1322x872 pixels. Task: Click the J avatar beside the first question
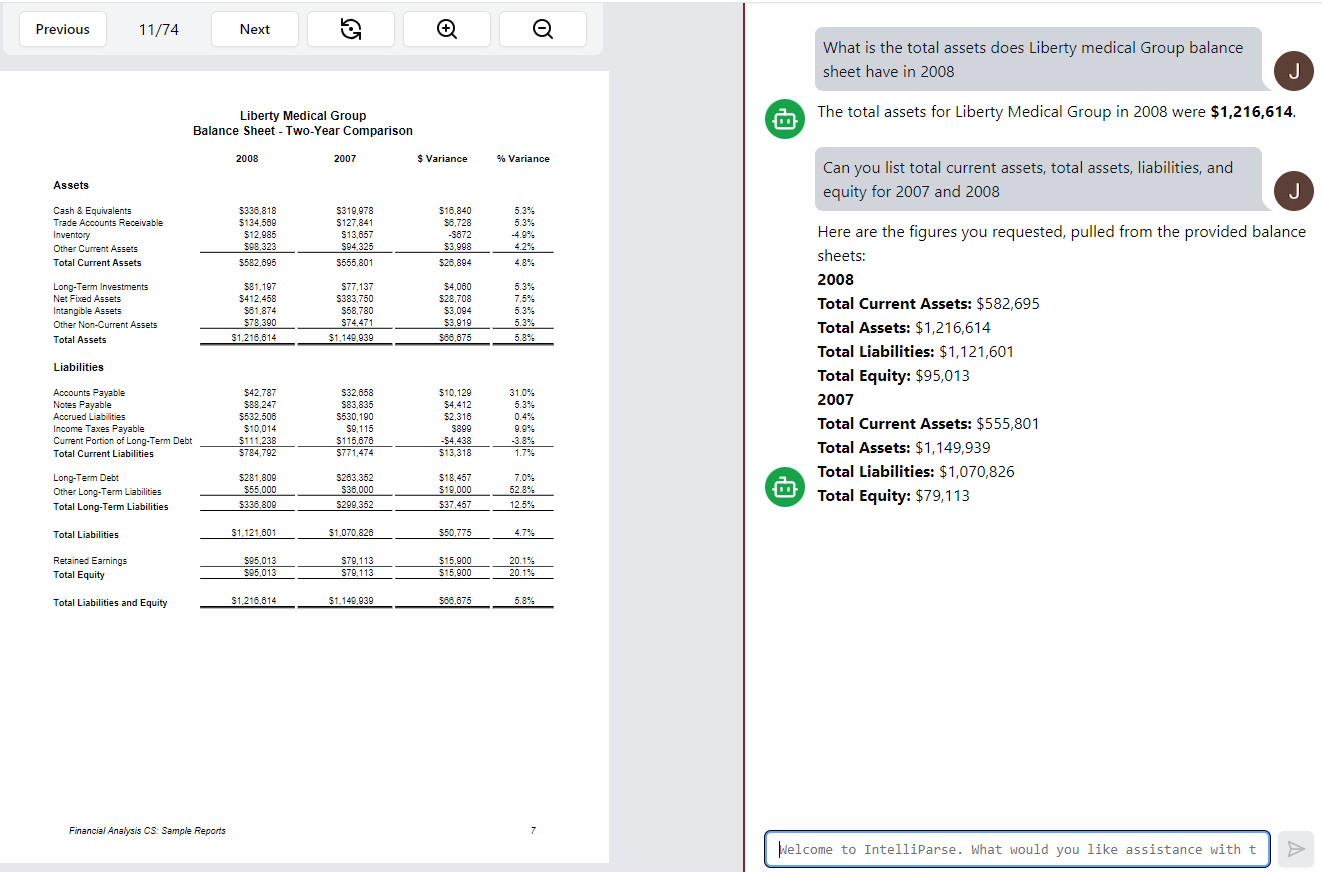pos(1295,70)
